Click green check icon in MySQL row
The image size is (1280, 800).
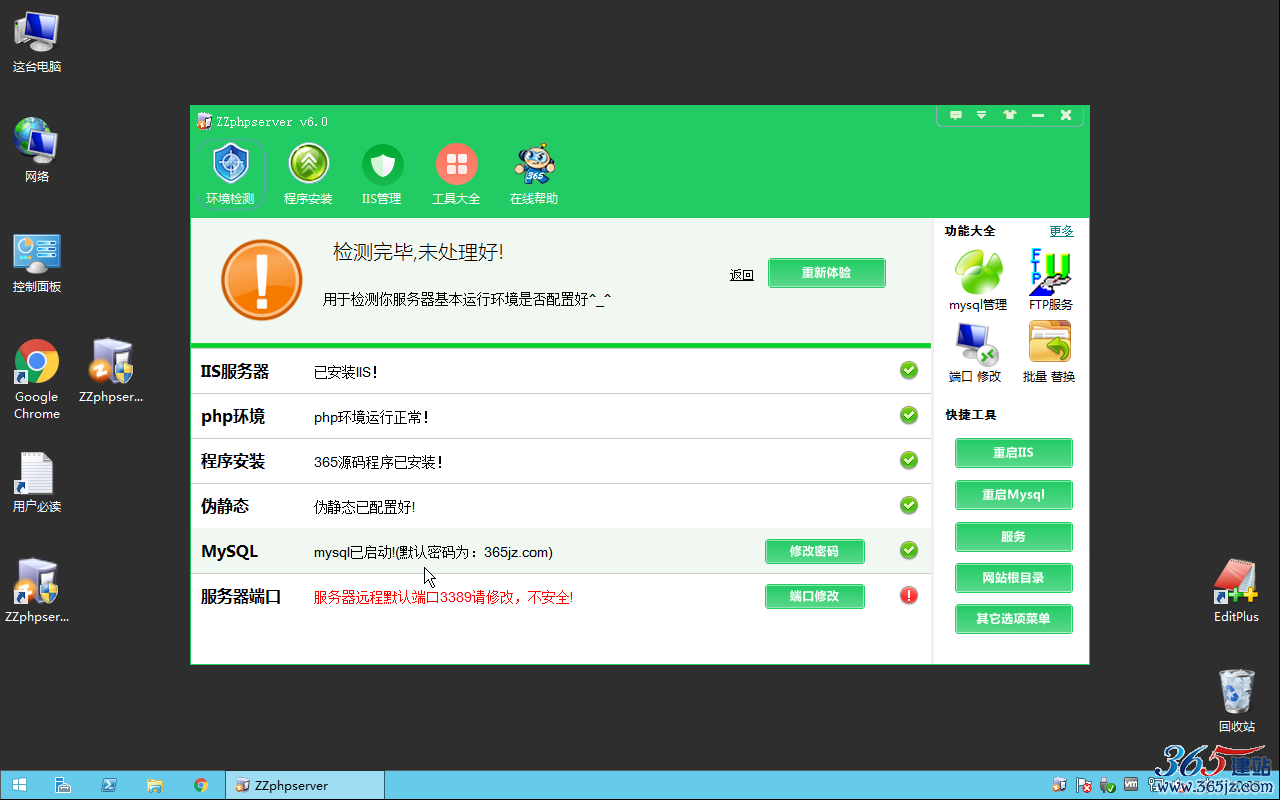coord(909,550)
